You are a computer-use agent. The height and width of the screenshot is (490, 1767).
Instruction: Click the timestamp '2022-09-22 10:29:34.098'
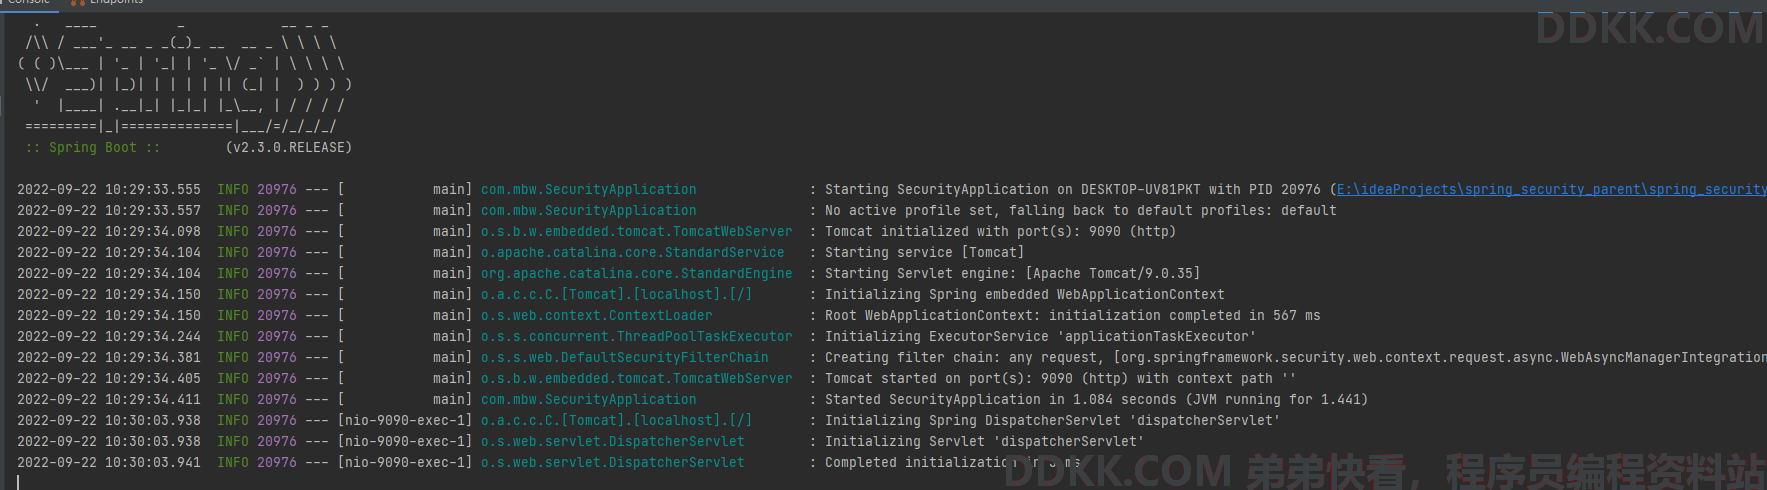(x=108, y=231)
